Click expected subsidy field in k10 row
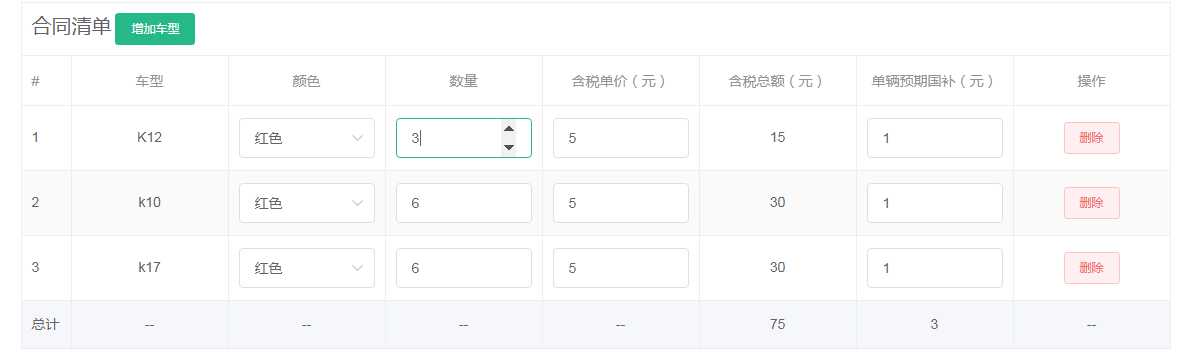The width and height of the screenshot is (1180, 364). tap(935, 203)
